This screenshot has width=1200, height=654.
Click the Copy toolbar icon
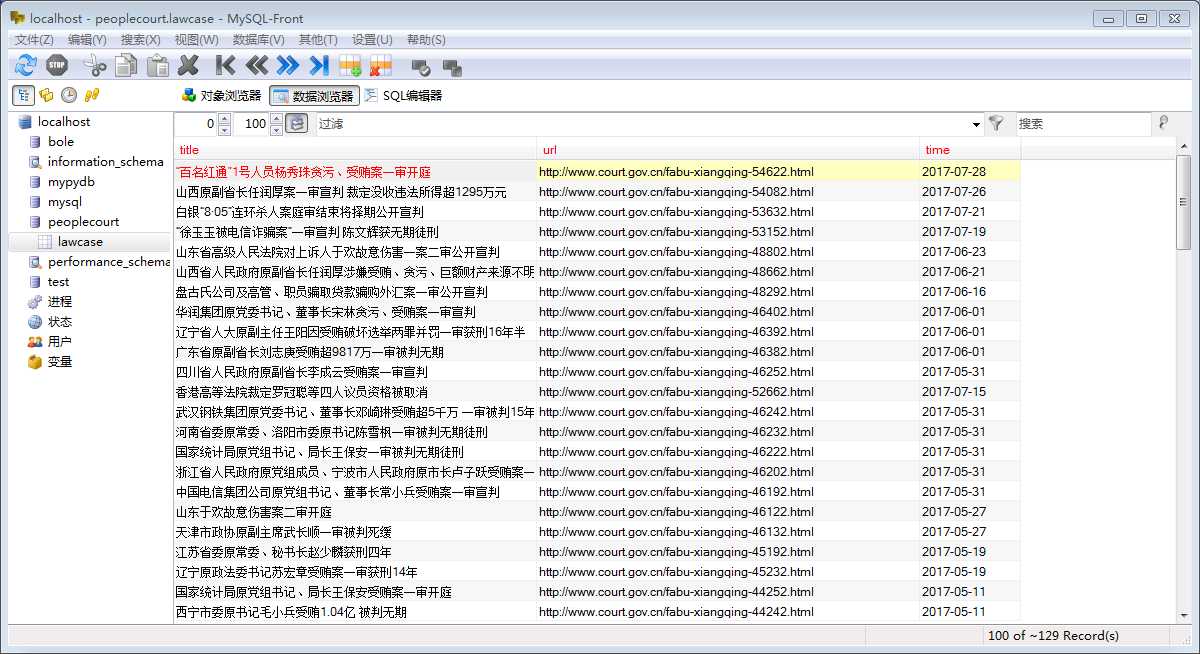126,66
